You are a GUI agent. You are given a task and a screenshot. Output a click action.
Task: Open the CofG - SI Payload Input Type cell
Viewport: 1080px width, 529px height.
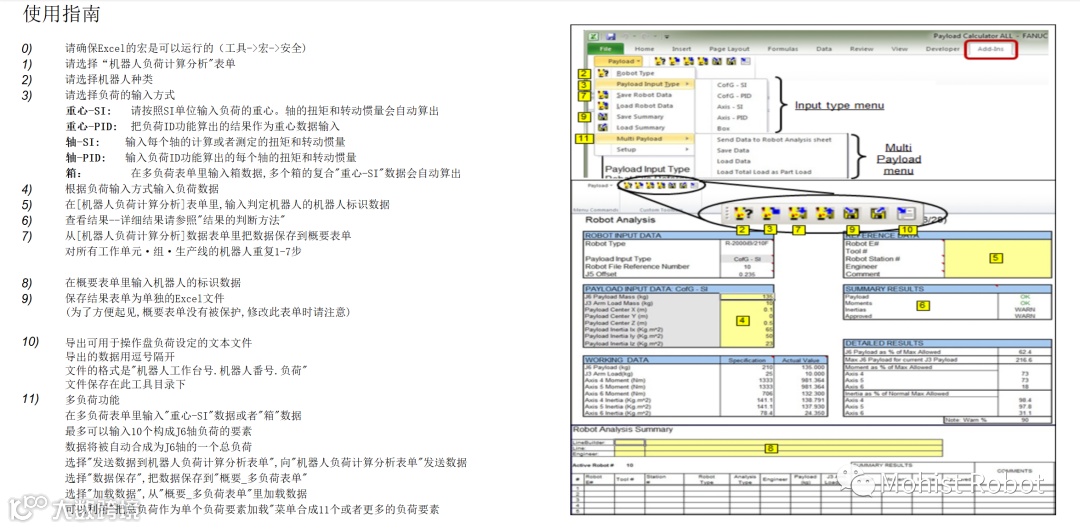click(x=747, y=259)
